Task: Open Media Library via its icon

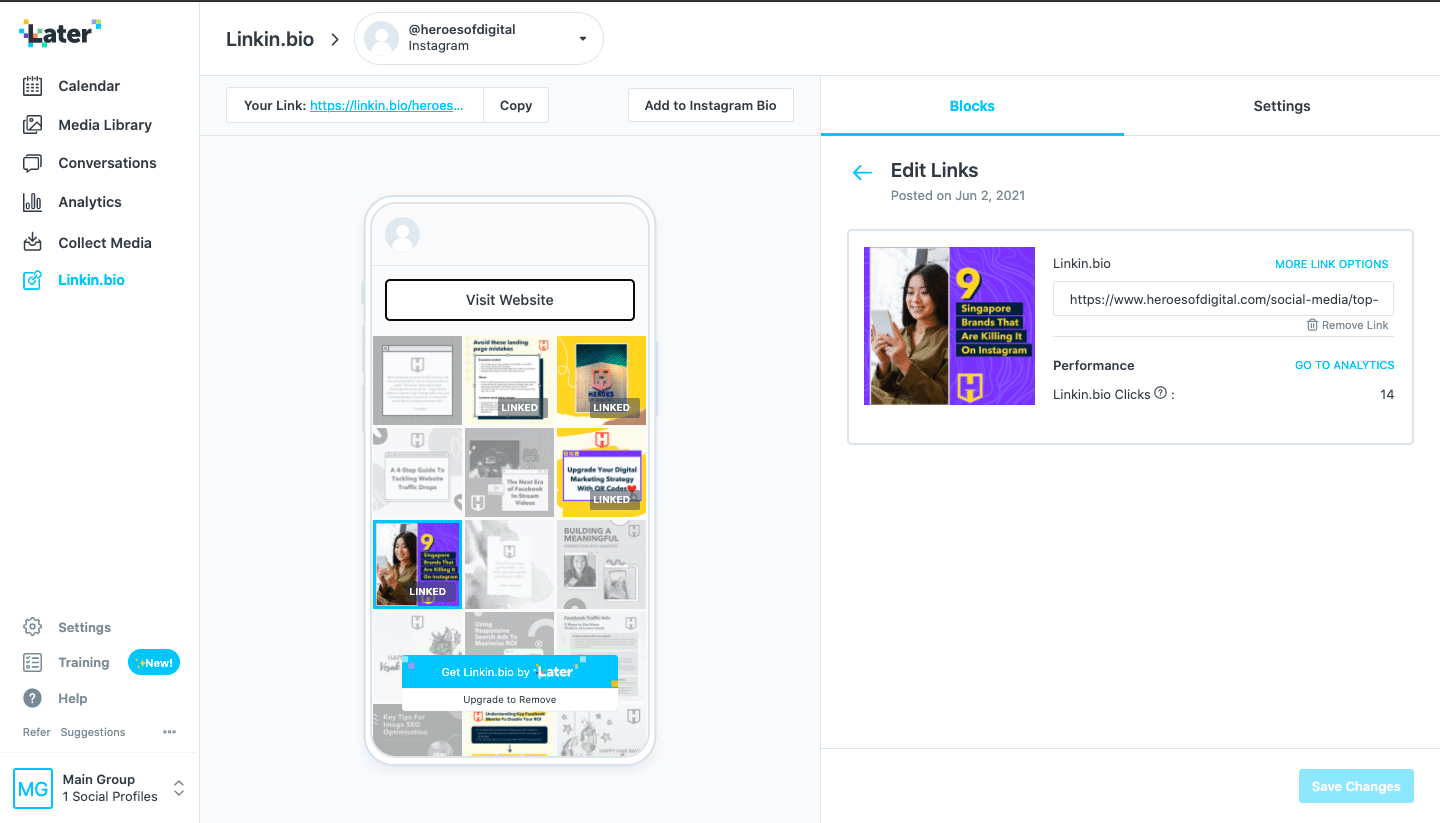Action: click(33, 125)
